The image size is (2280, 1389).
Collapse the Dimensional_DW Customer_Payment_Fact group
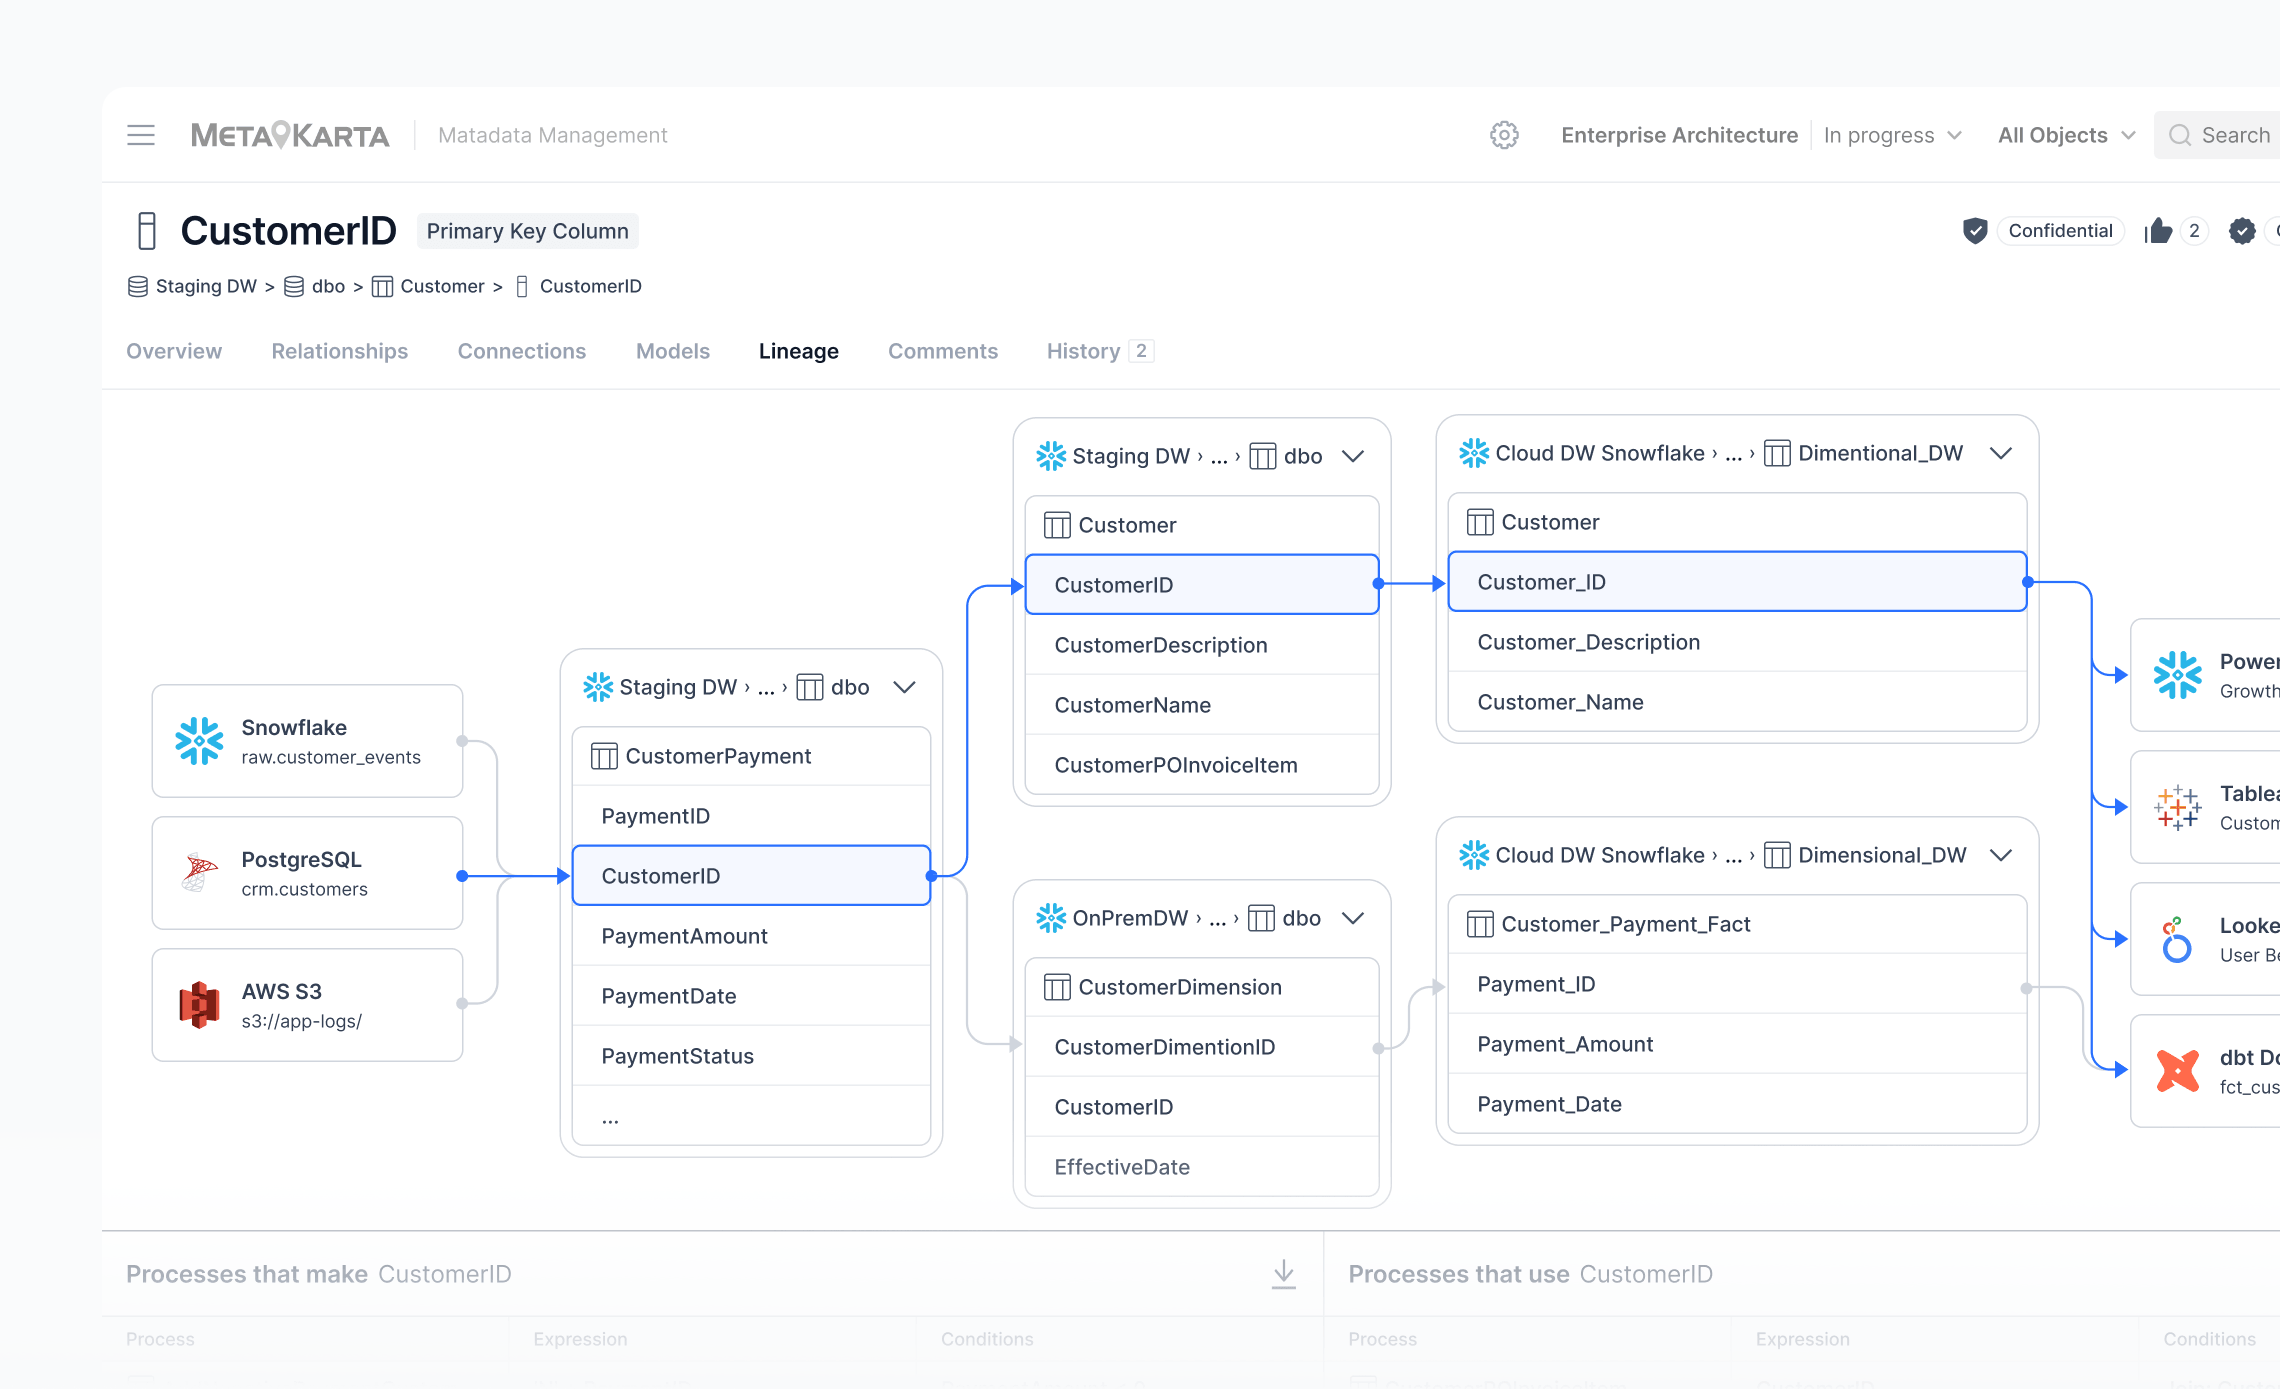click(x=2001, y=855)
